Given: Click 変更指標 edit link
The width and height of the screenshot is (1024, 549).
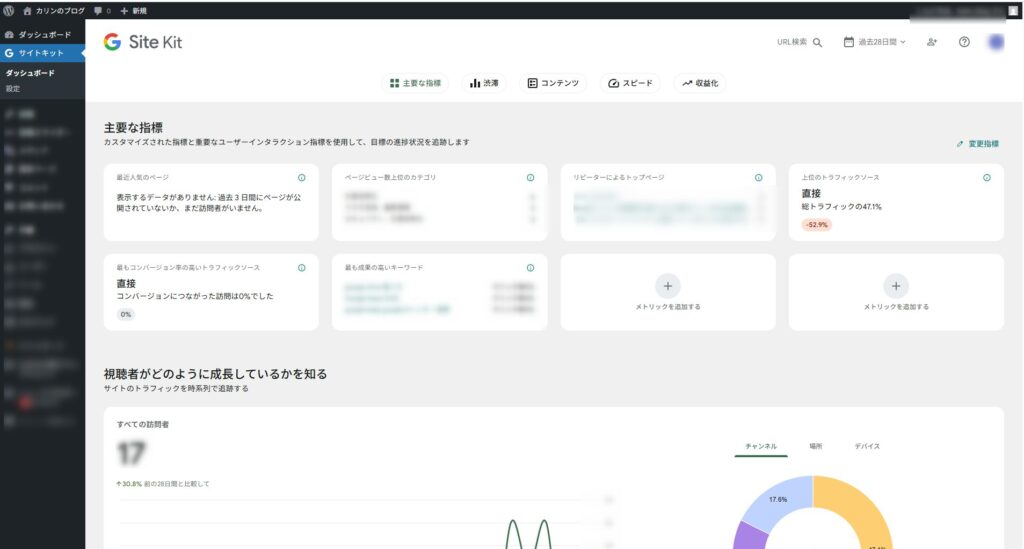Looking at the screenshot, I should (978, 144).
